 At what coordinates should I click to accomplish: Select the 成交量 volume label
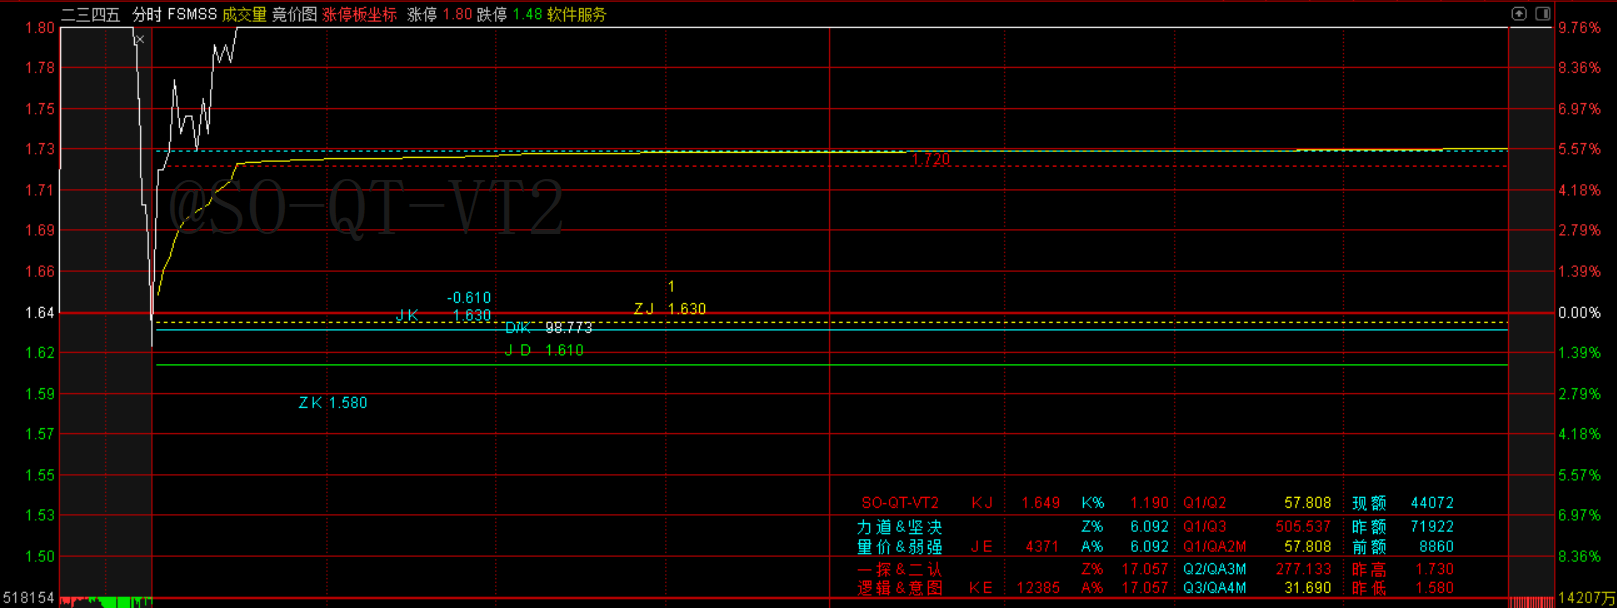coord(245,15)
